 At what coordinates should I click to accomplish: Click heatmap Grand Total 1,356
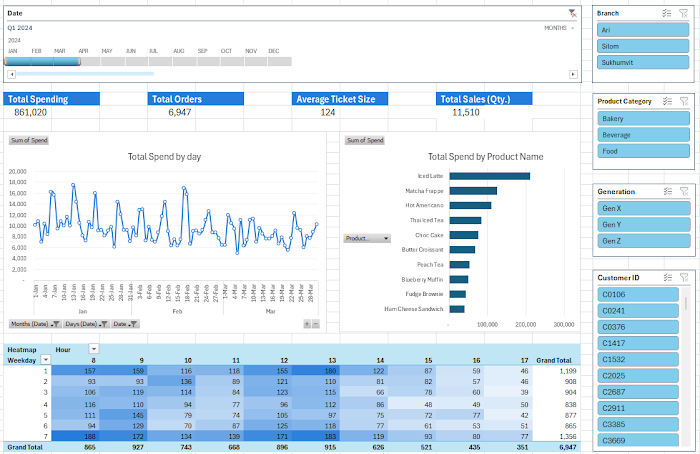[x=557, y=437]
